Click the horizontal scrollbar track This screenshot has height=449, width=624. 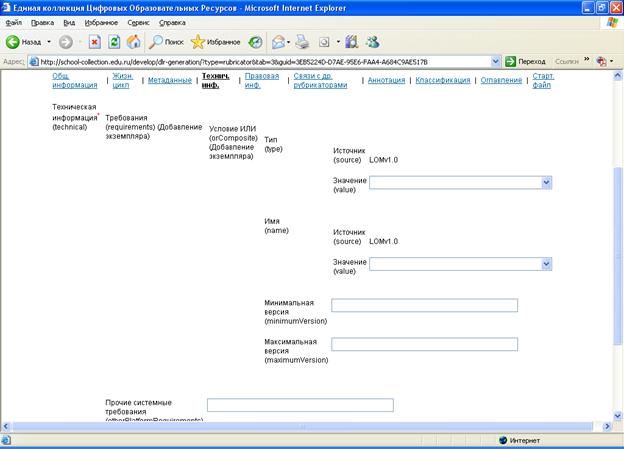tap(302, 427)
